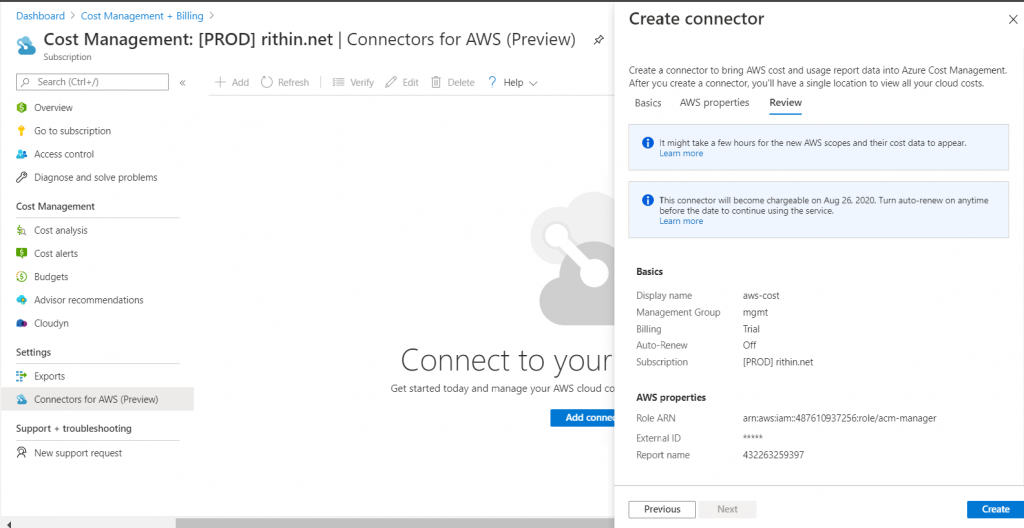Open Advisor recommendations
The width and height of the screenshot is (1024, 528).
[x=88, y=300]
